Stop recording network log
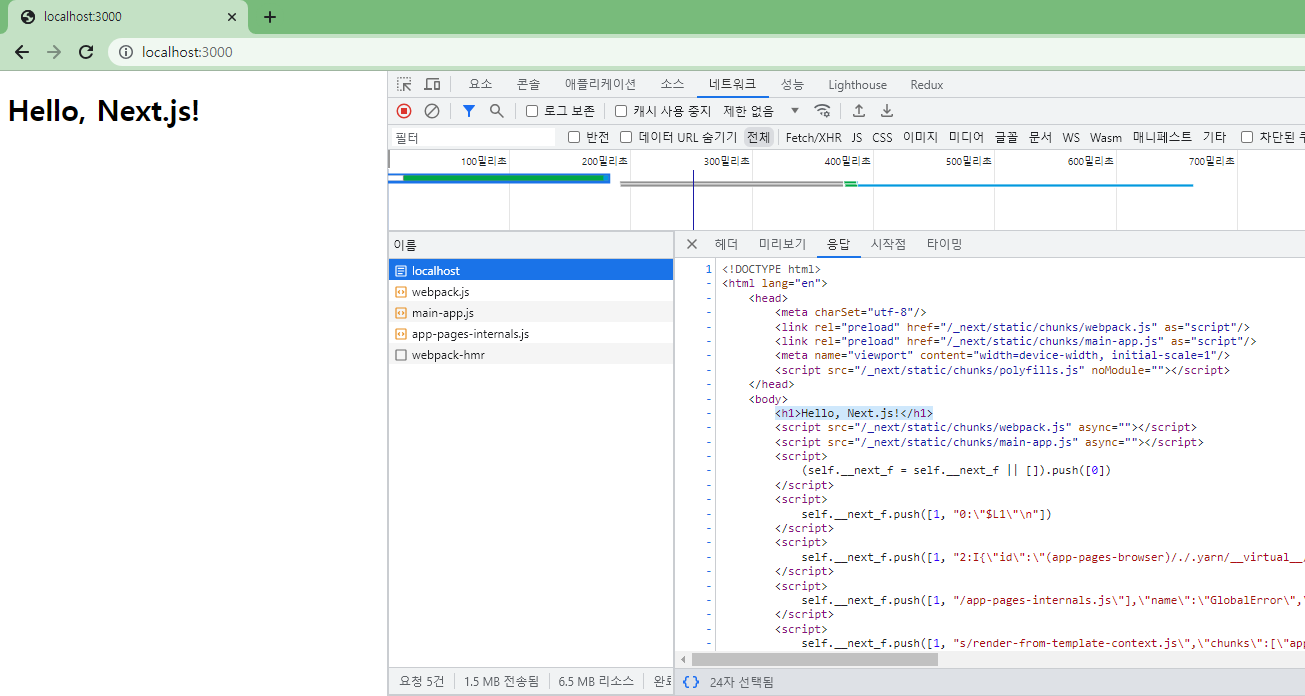Screen dimensions: 1305x696 404,111
